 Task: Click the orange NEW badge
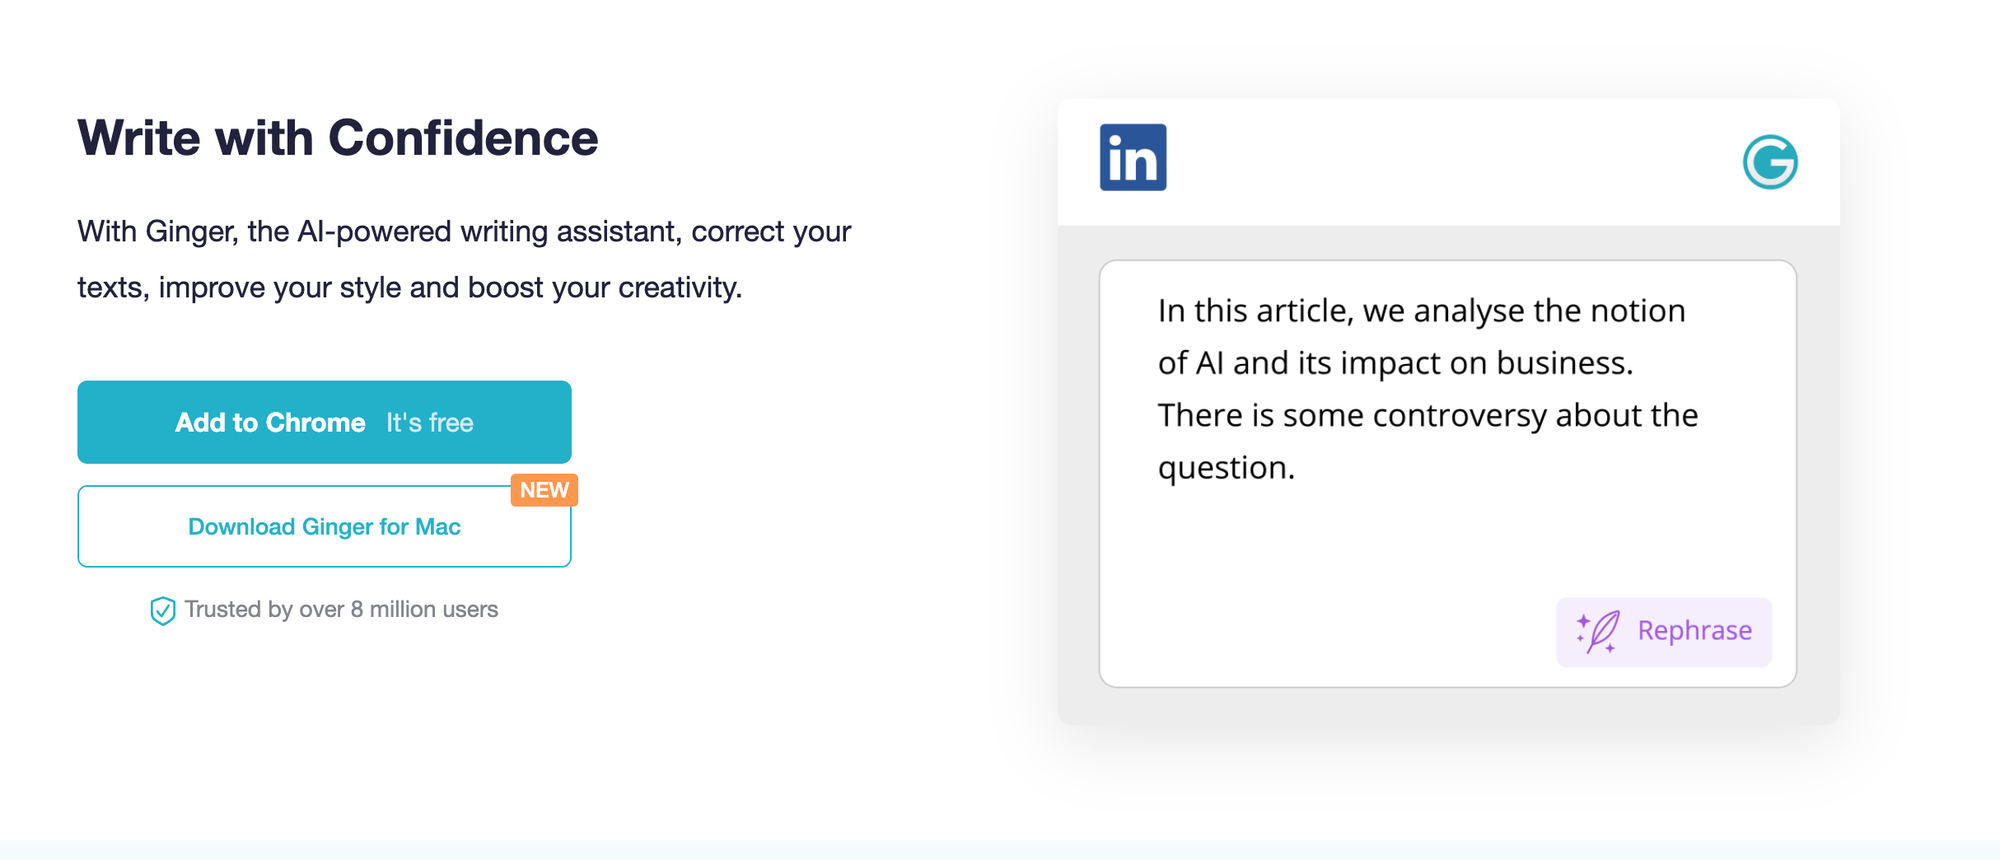coord(543,489)
